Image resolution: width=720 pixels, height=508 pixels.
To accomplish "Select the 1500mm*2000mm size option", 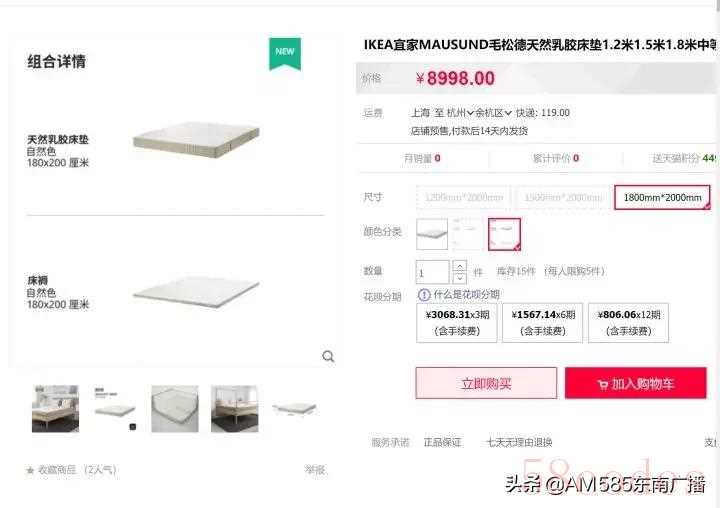I will [563, 198].
